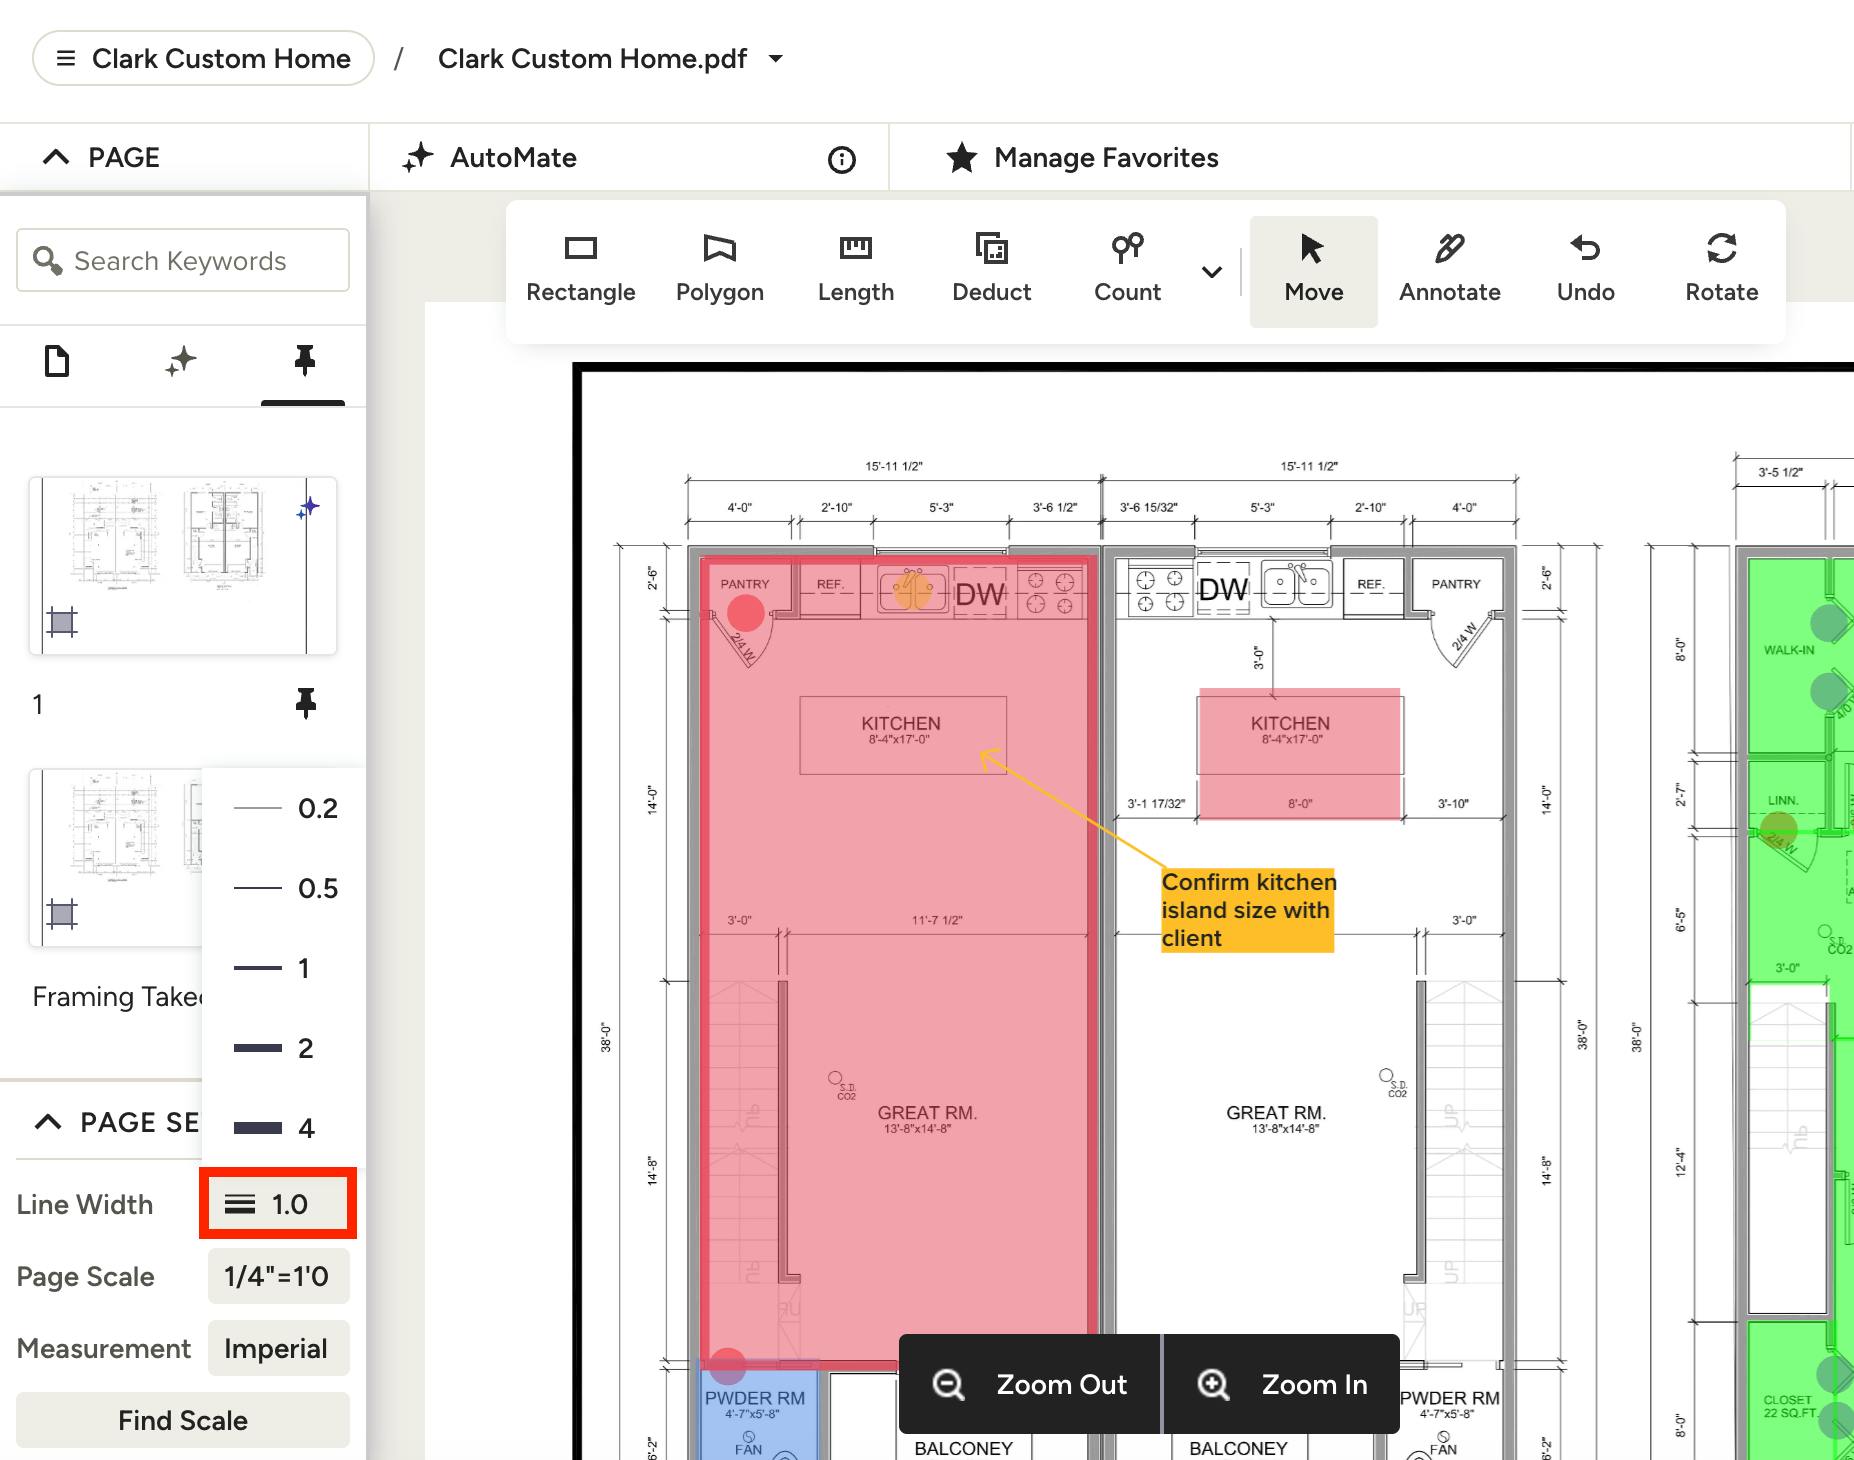Click the "WALK-IN" closet label
Image resolution: width=1854 pixels, height=1460 pixels.
click(1789, 650)
